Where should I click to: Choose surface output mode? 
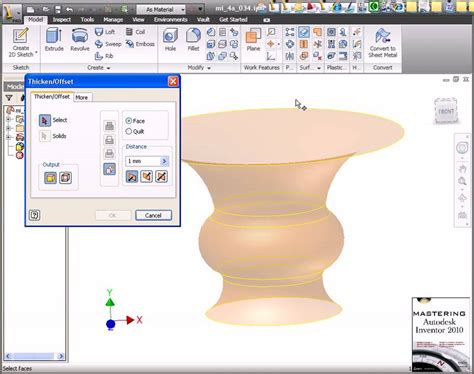pyautogui.click(x=65, y=178)
